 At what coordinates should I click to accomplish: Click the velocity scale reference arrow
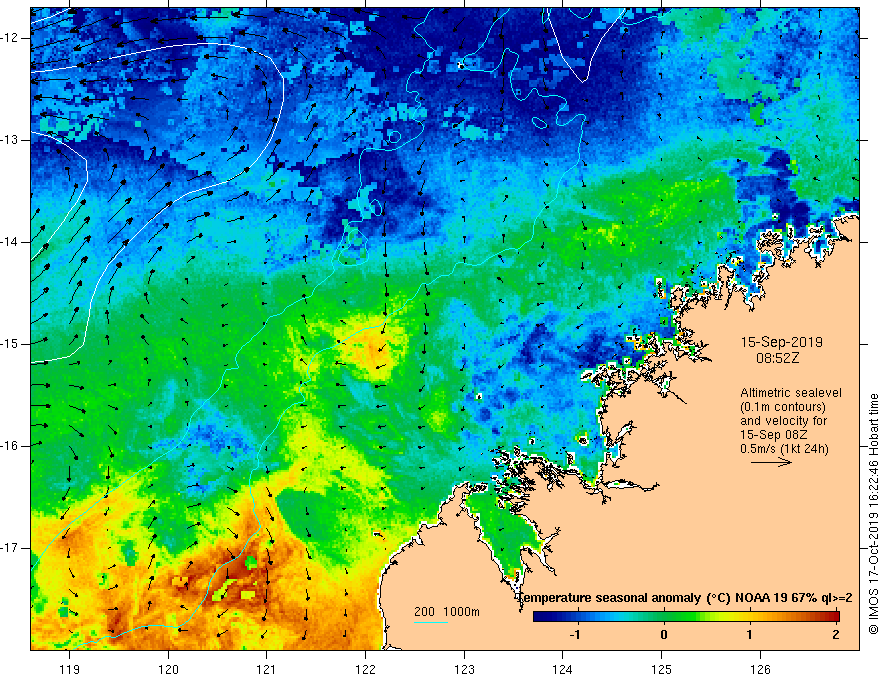coord(771,462)
